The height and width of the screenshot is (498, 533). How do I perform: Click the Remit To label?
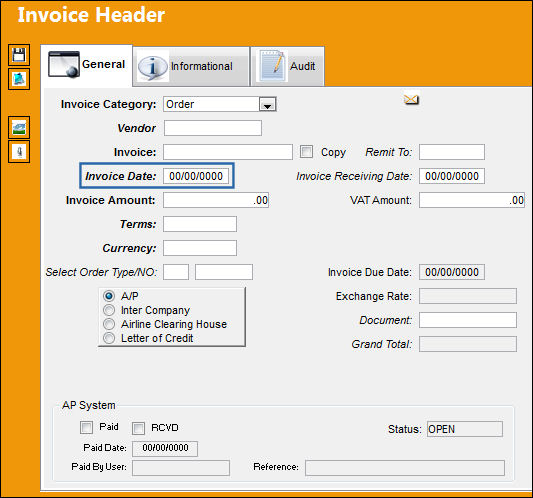pos(389,152)
